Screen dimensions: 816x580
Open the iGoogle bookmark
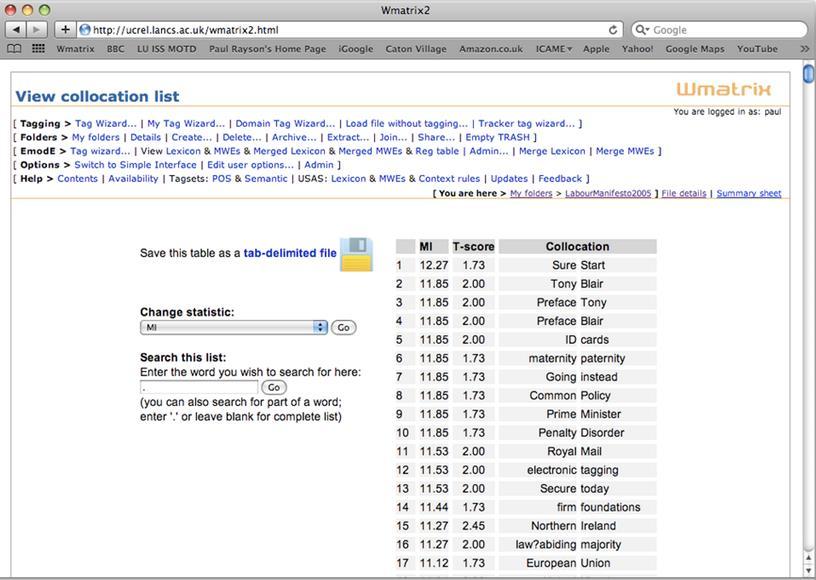[x=355, y=48]
